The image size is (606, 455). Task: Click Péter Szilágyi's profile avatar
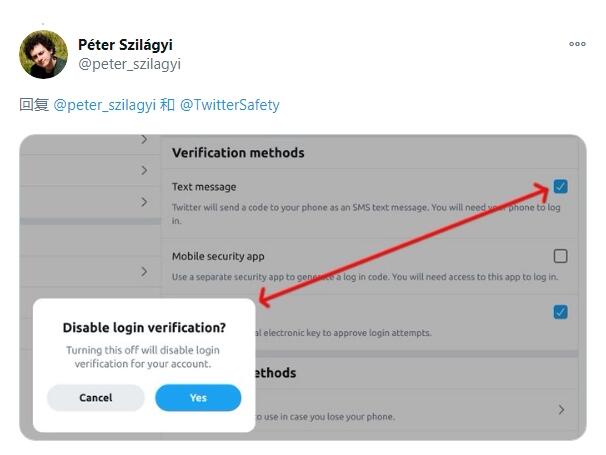(43, 54)
